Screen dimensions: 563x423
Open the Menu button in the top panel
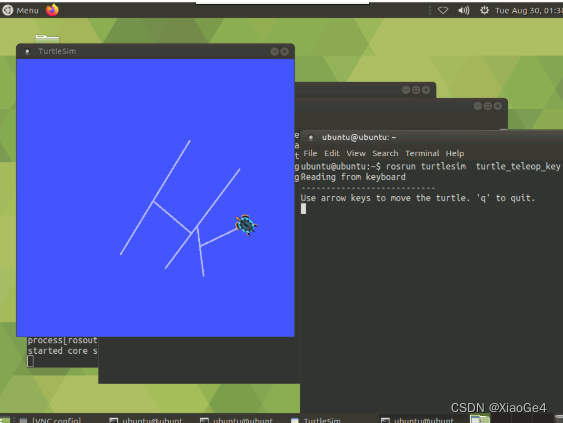click(20, 10)
